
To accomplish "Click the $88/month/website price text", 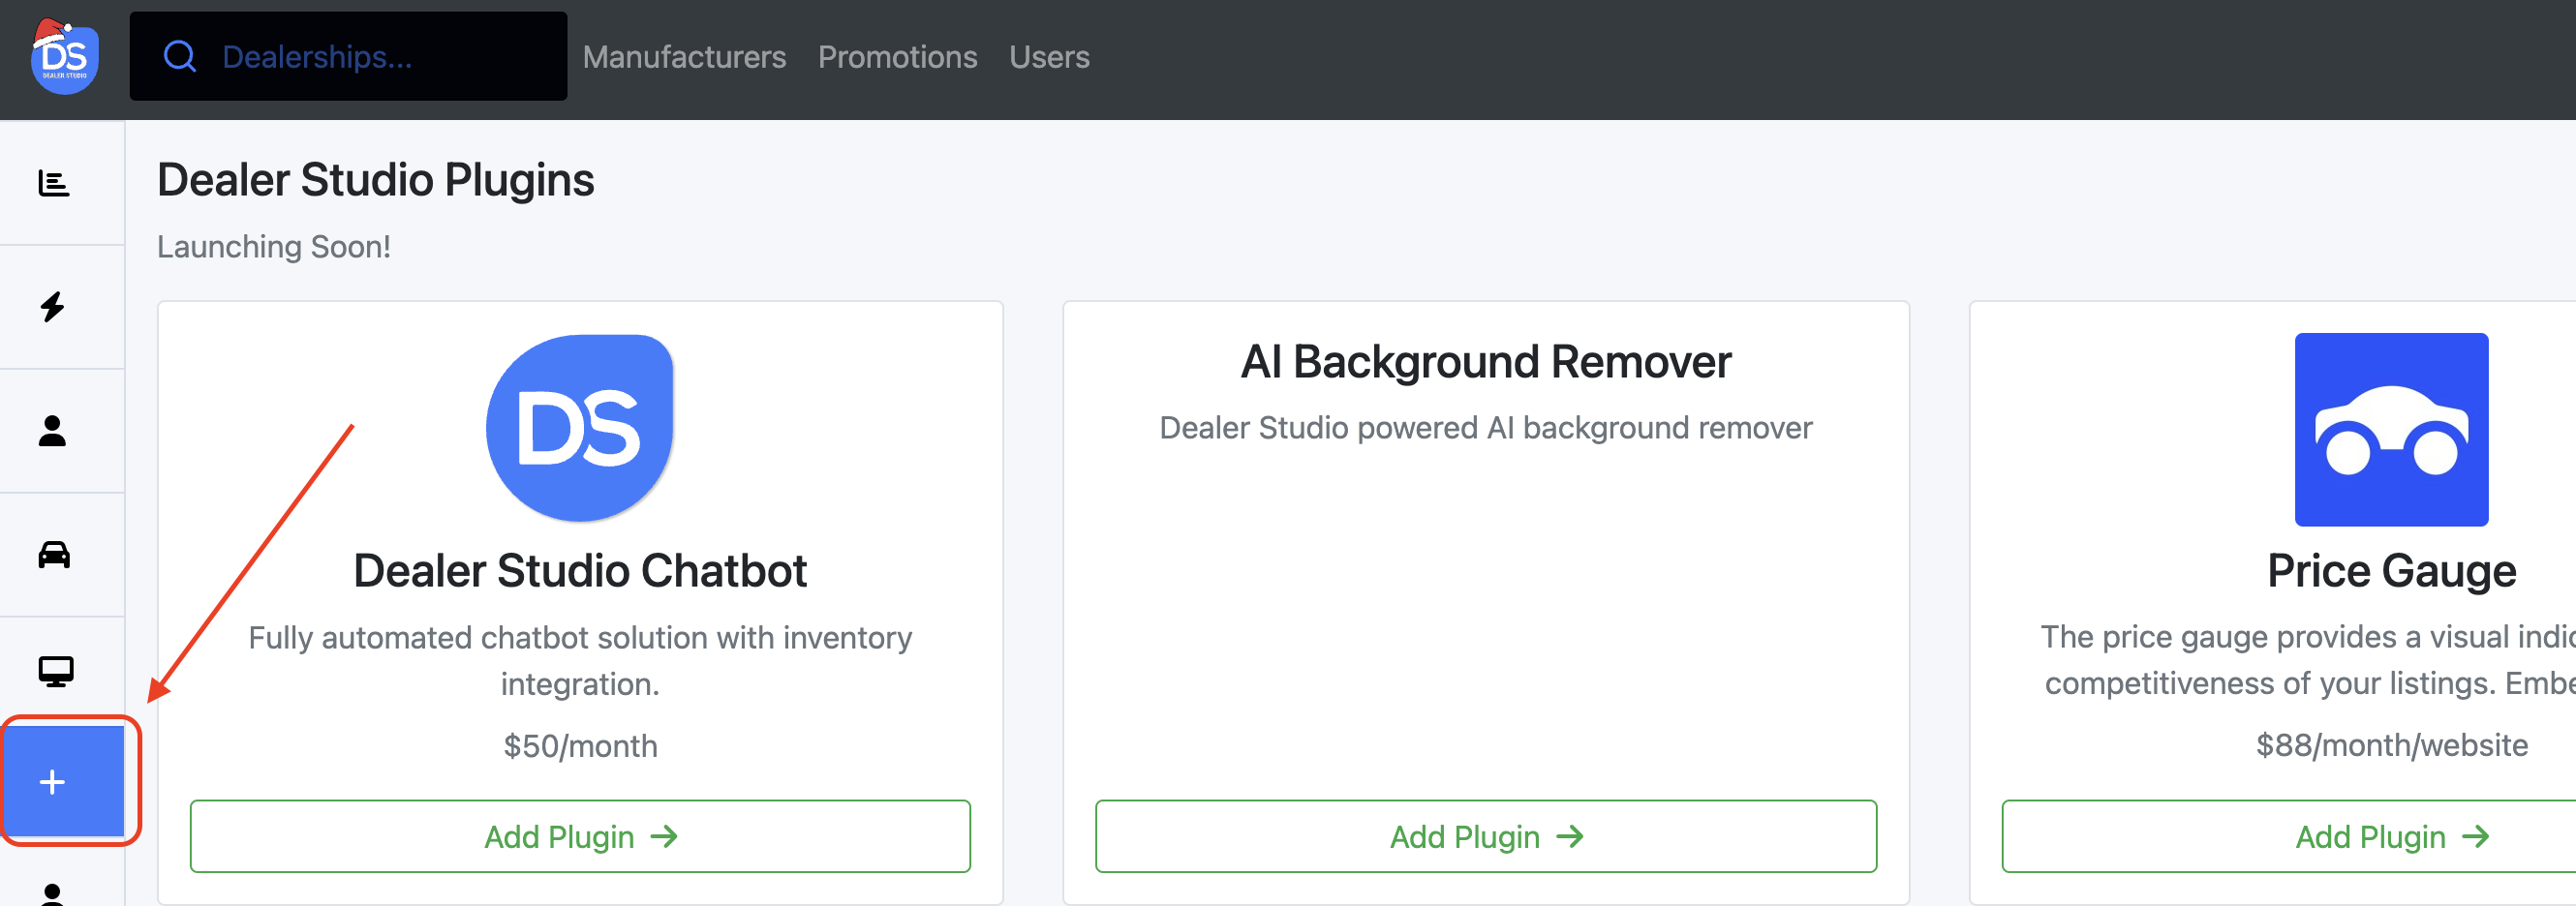I will click(x=2391, y=745).
